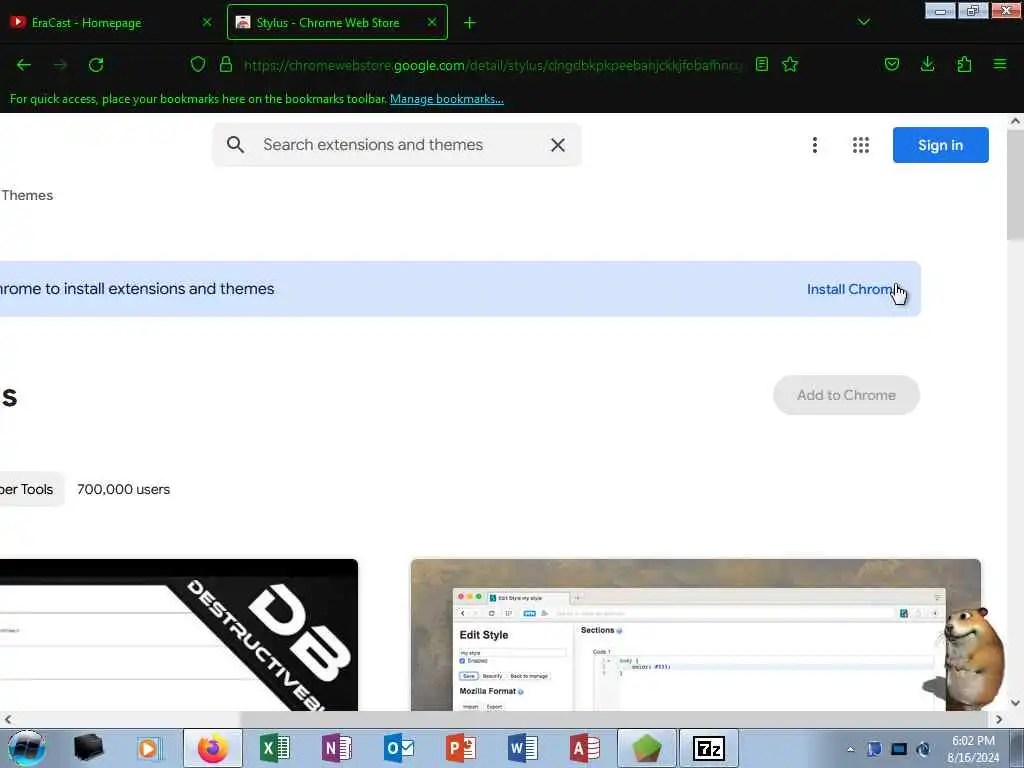Click the vertical scrollbar thumb
1024x768 pixels.
(x=1015, y=185)
